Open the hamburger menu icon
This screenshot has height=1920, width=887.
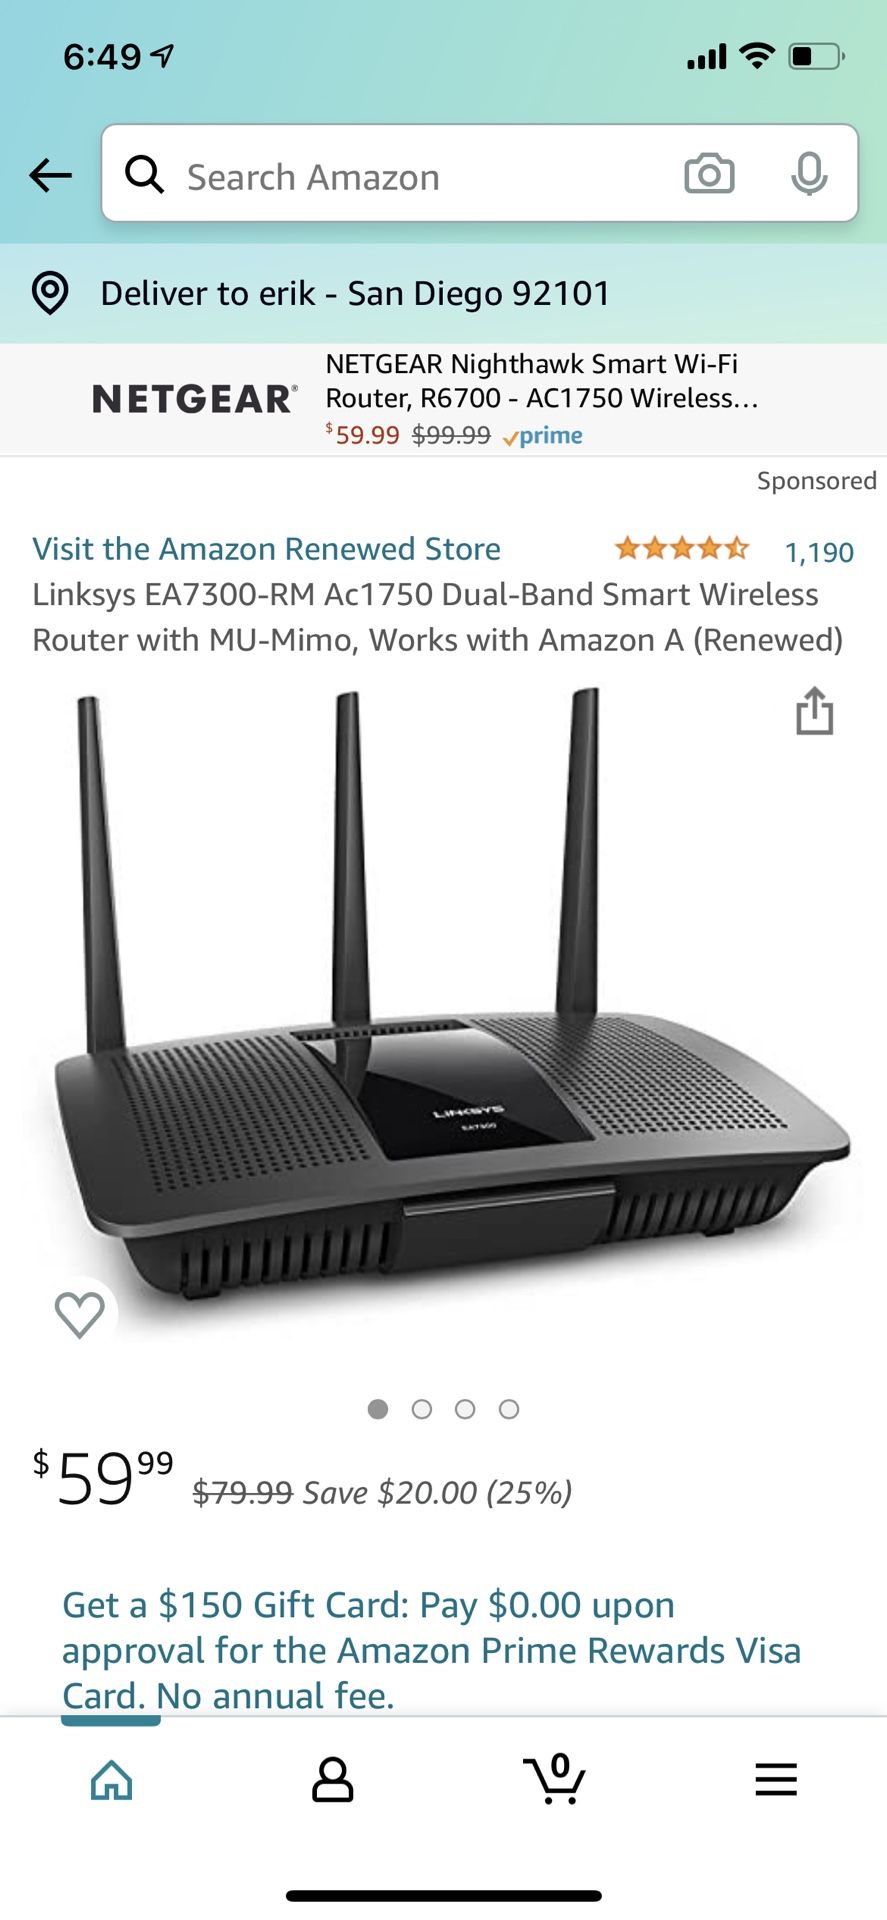click(776, 1779)
